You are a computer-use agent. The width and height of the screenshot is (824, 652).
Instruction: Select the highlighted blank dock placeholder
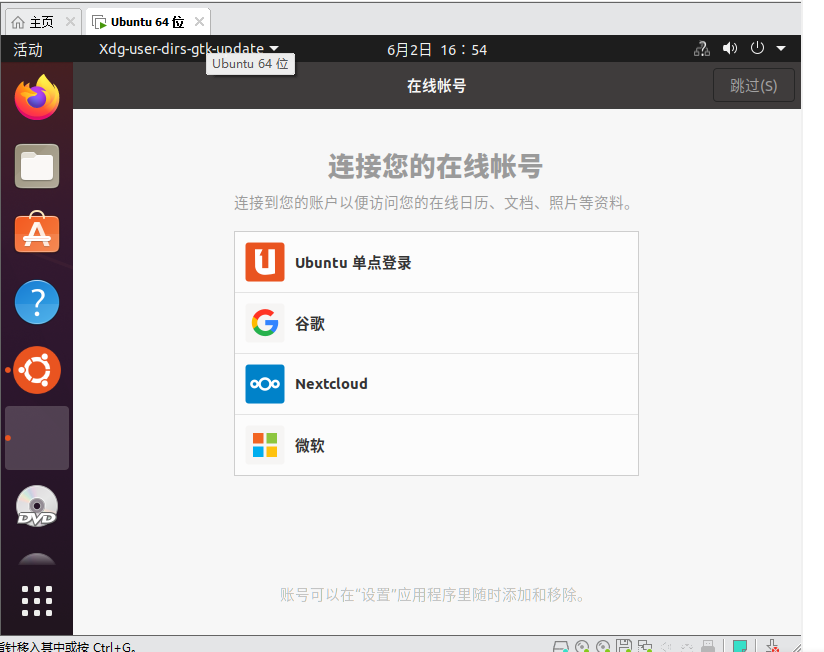[x=37, y=438]
